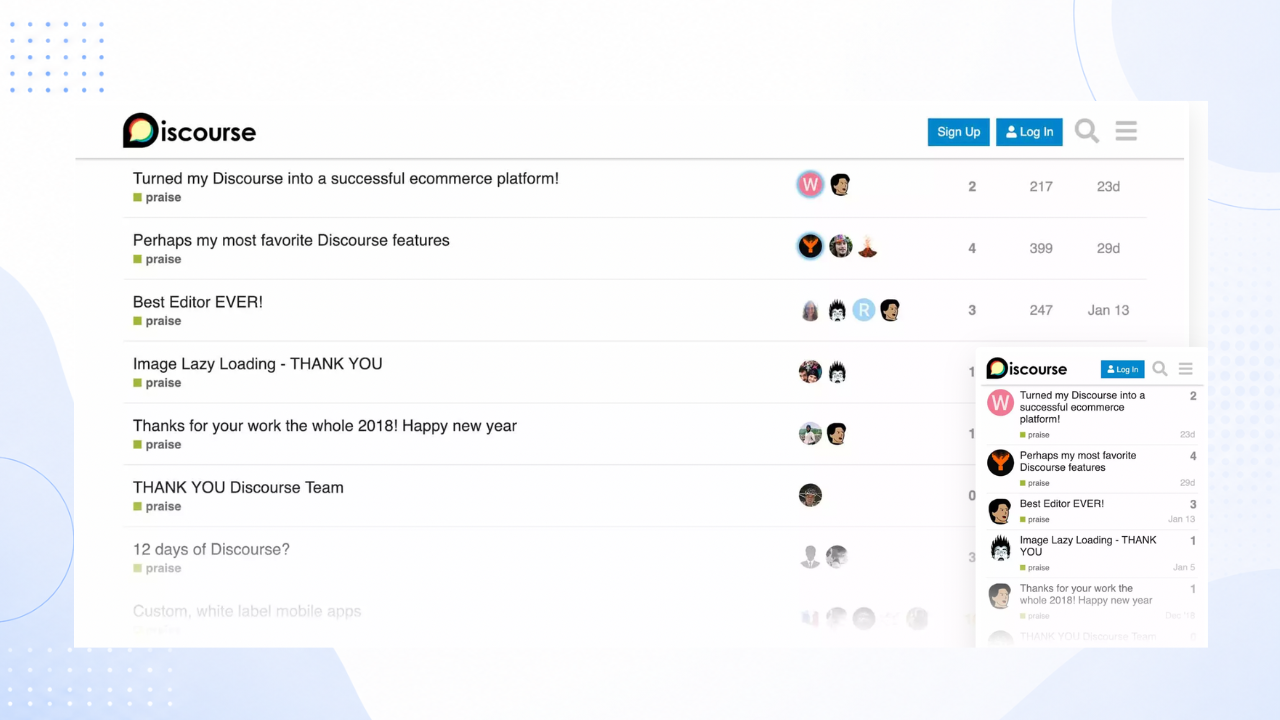Click praise tag under desktop 2018 thanks topic

tap(158, 445)
